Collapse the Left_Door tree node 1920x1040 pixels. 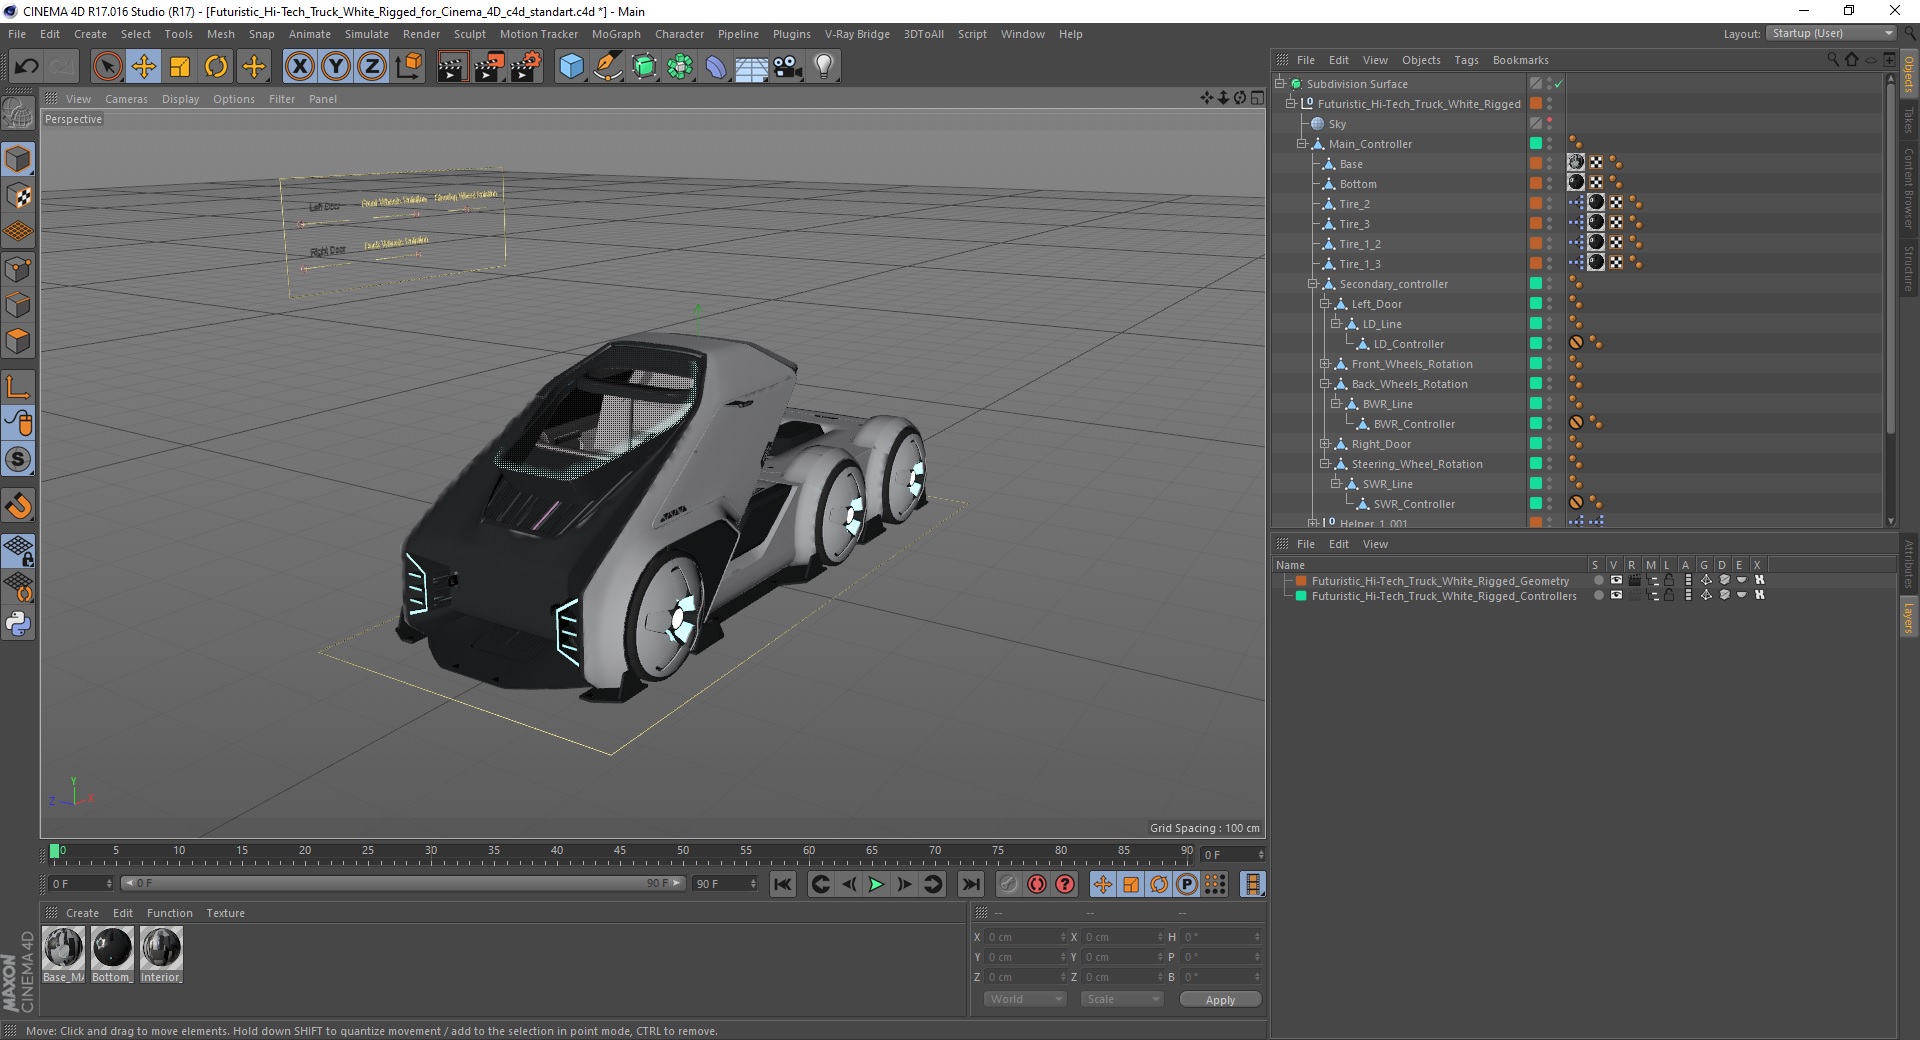coord(1324,304)
